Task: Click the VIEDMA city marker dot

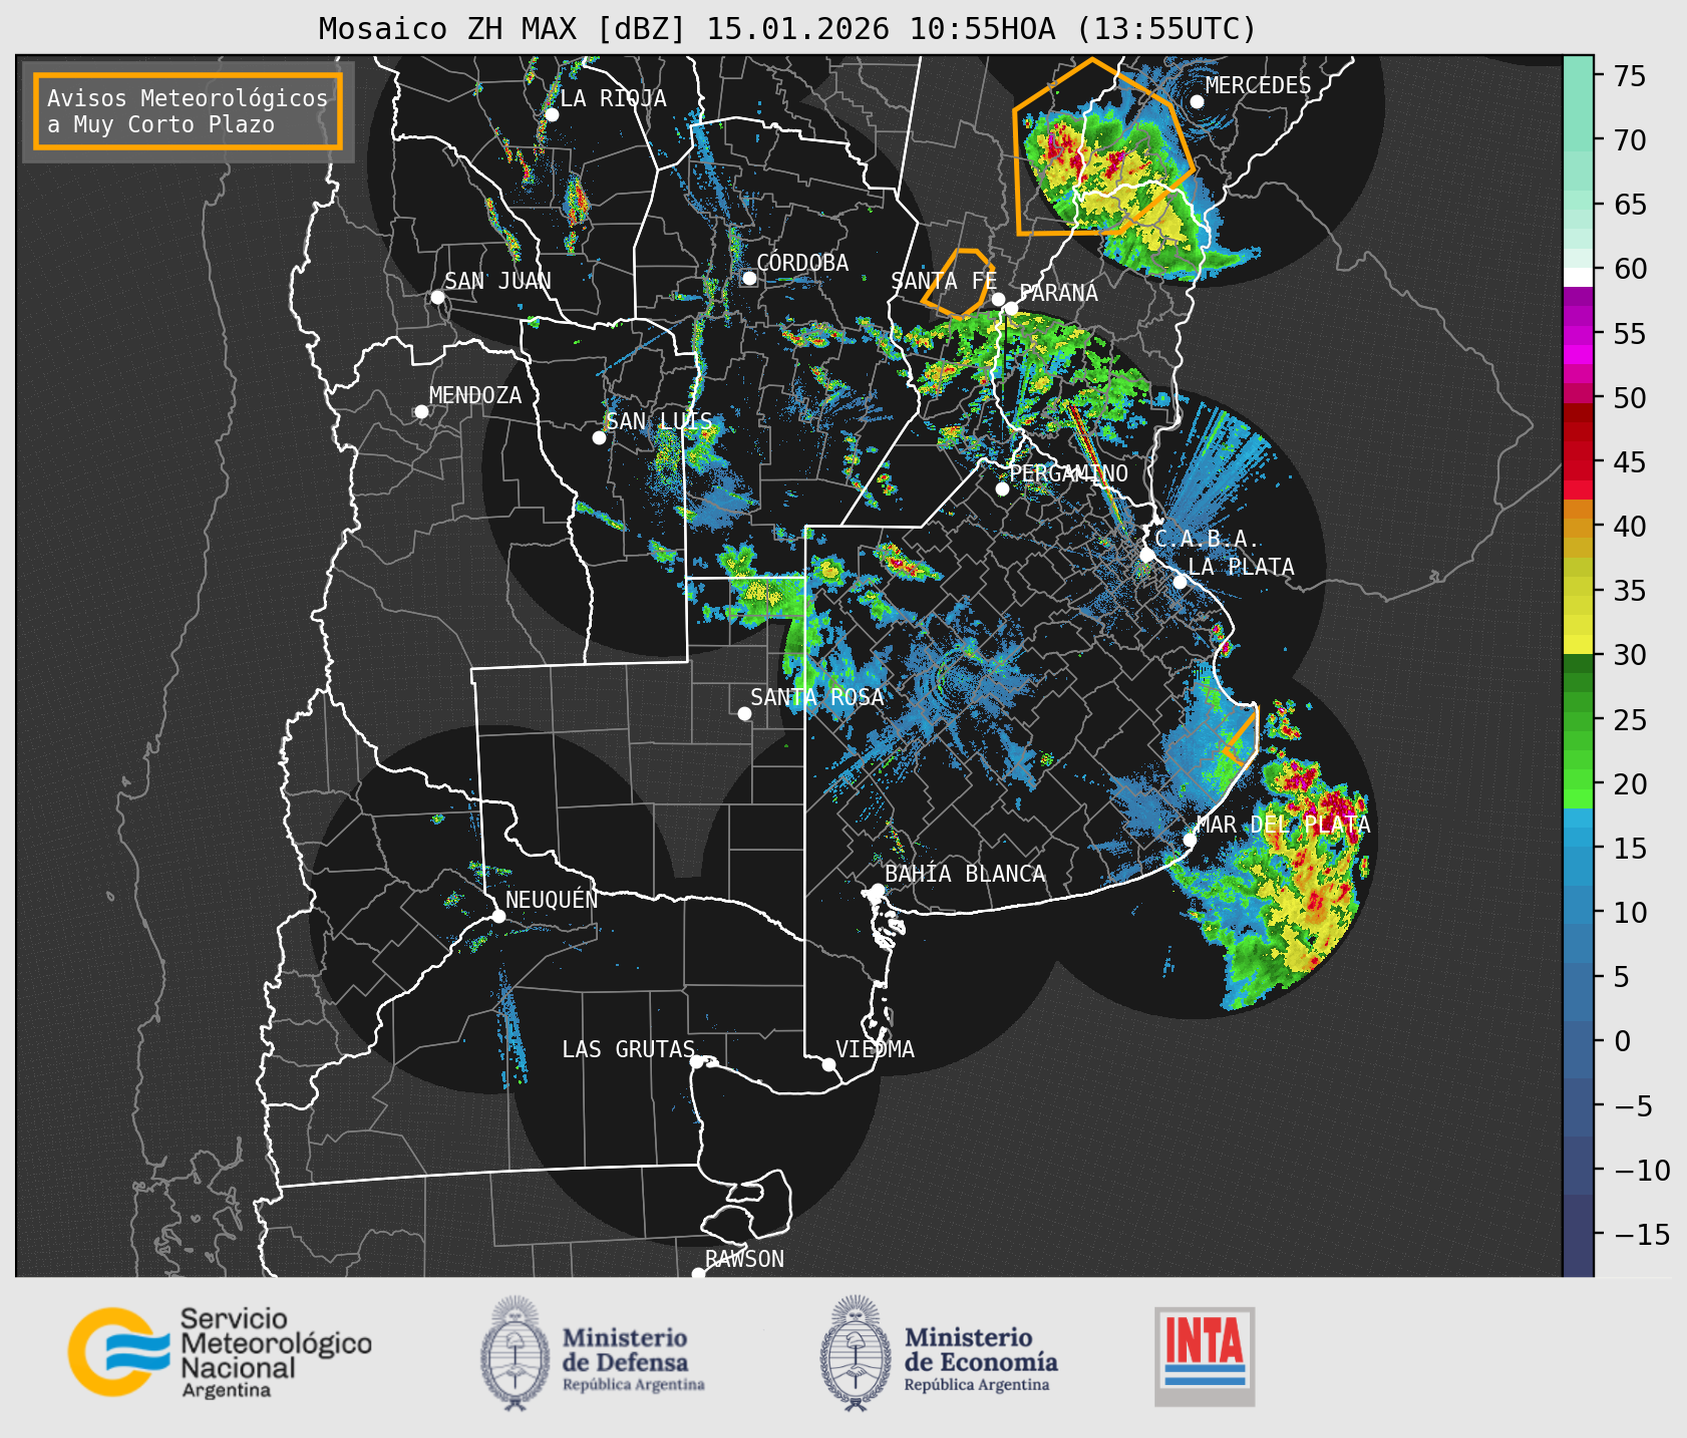Action: coord(829,1064)
